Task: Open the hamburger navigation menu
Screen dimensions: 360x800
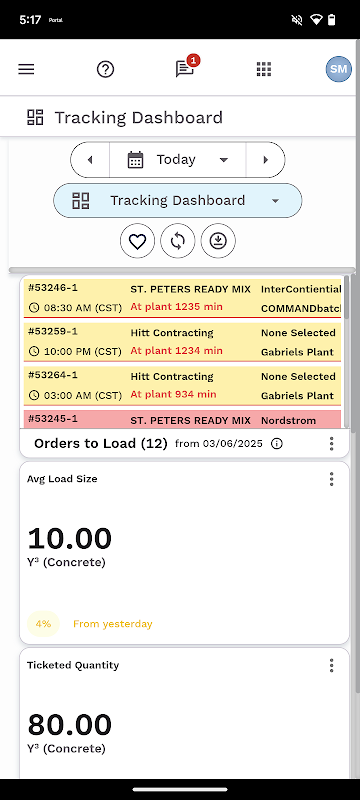Action: [x=26, y=69]
